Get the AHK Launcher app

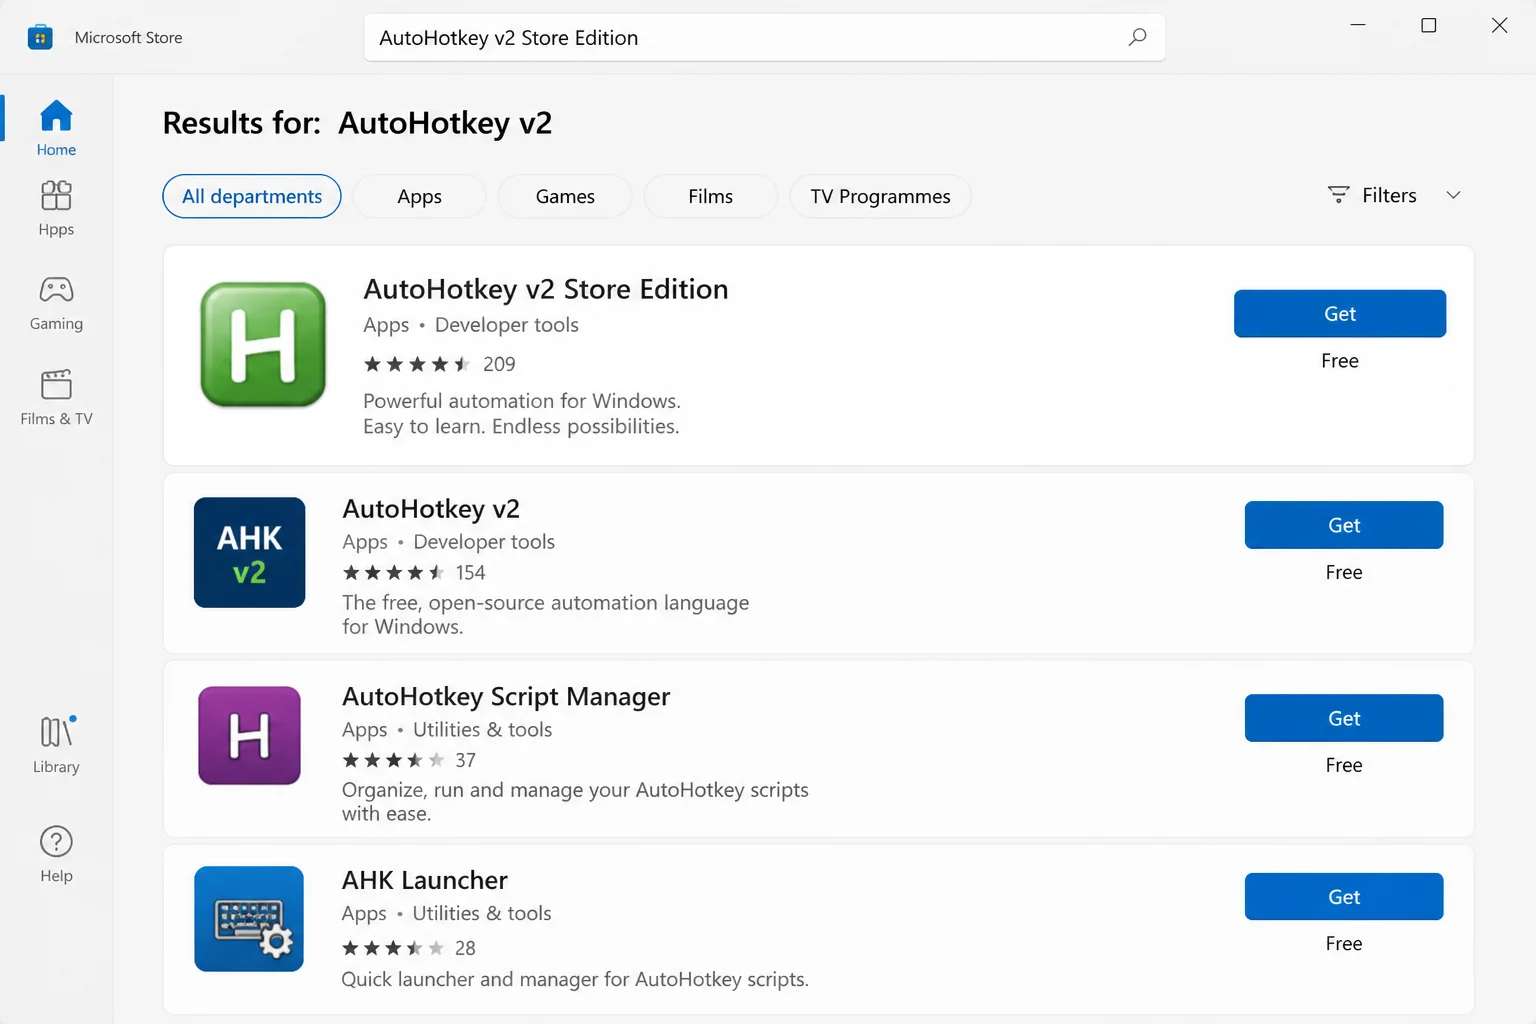click(1344, 897)
